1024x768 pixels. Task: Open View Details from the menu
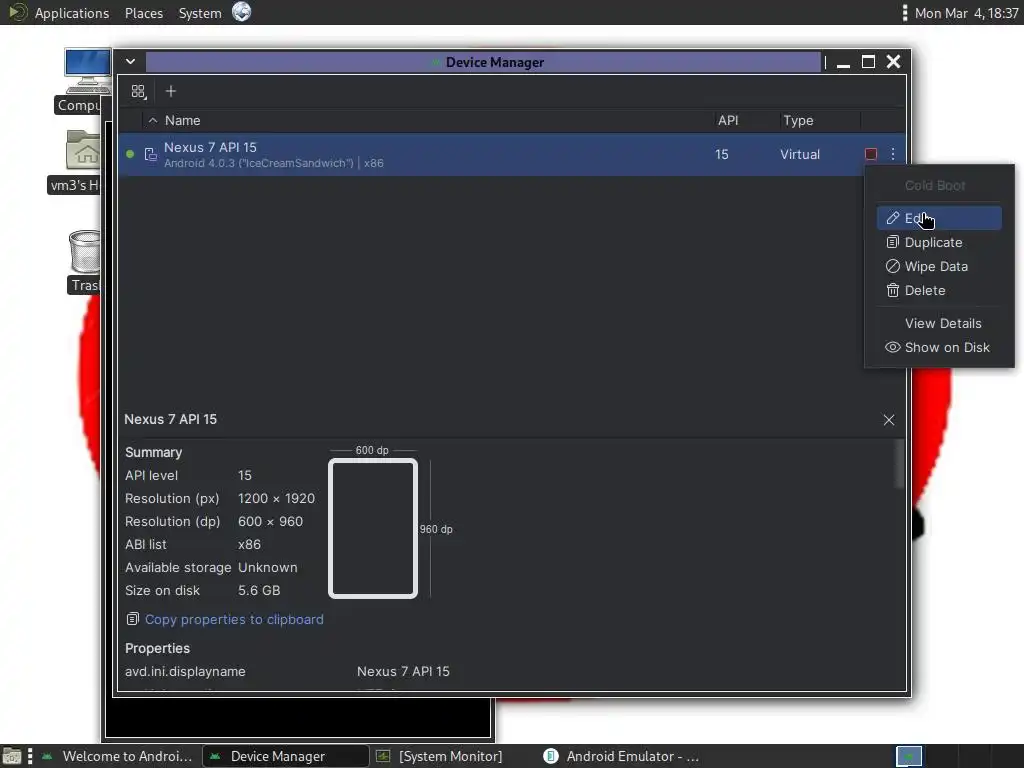[938, 323]
